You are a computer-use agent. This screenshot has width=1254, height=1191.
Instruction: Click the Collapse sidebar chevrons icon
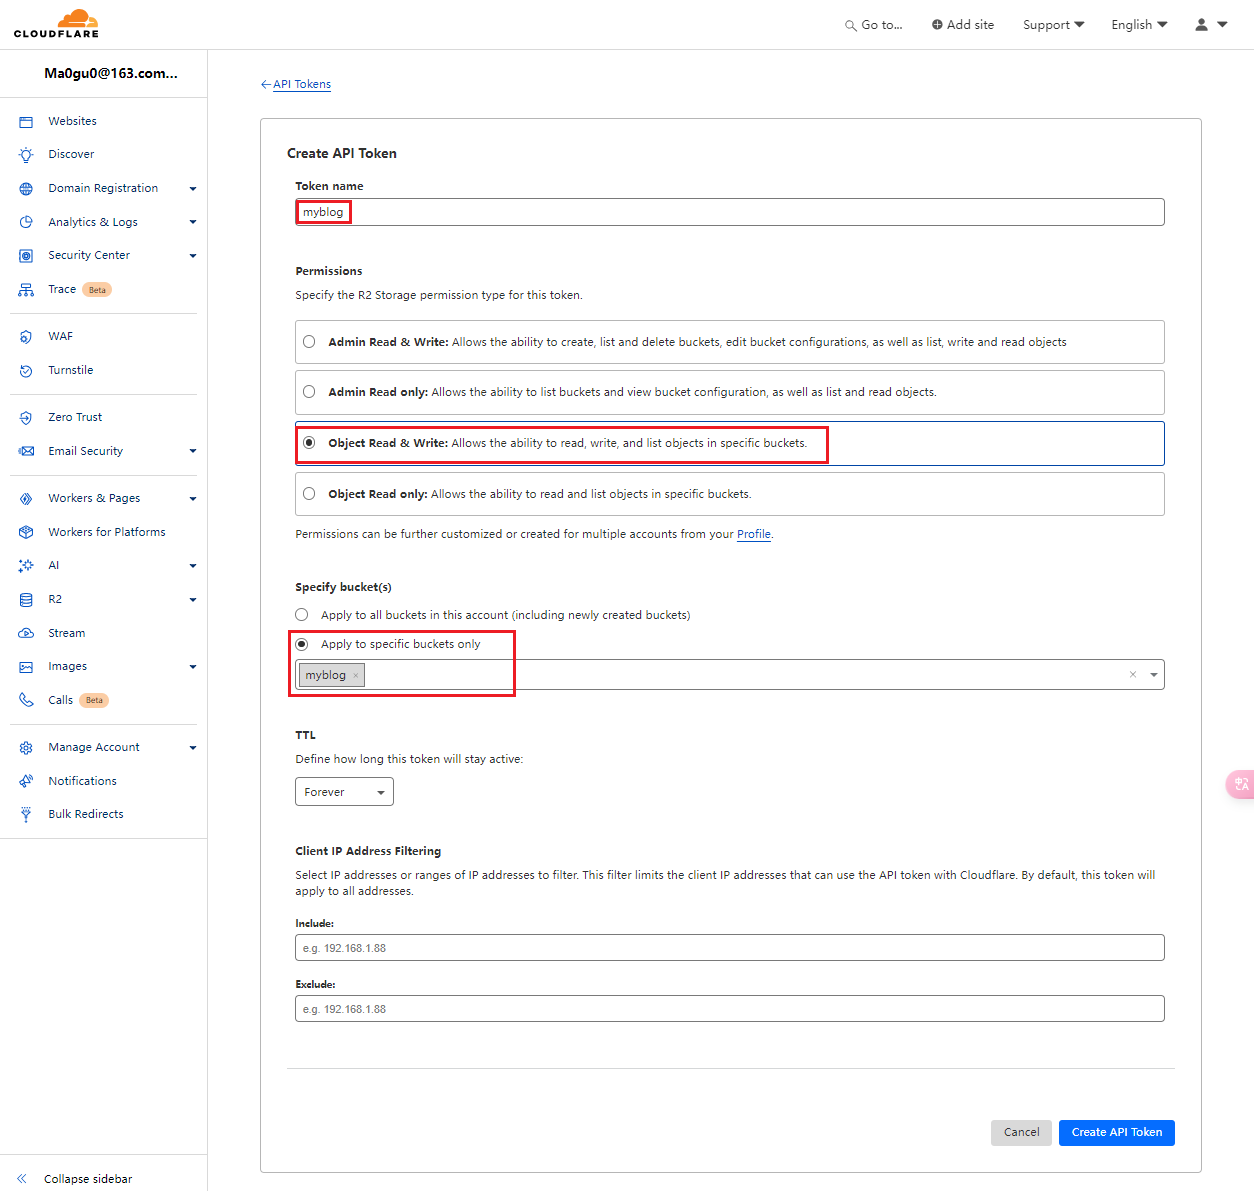(x=22, y=1179)
